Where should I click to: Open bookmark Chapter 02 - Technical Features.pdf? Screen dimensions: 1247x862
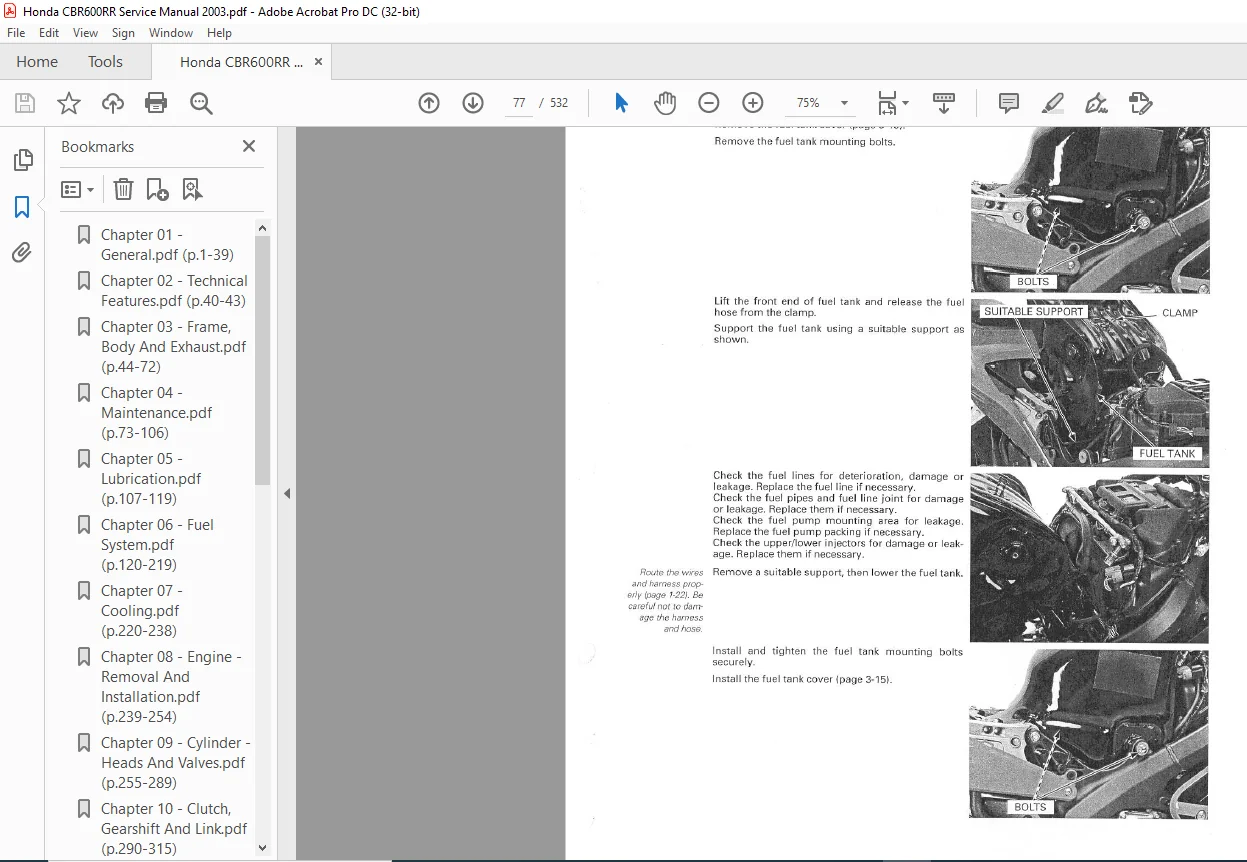tap(174, 291)
